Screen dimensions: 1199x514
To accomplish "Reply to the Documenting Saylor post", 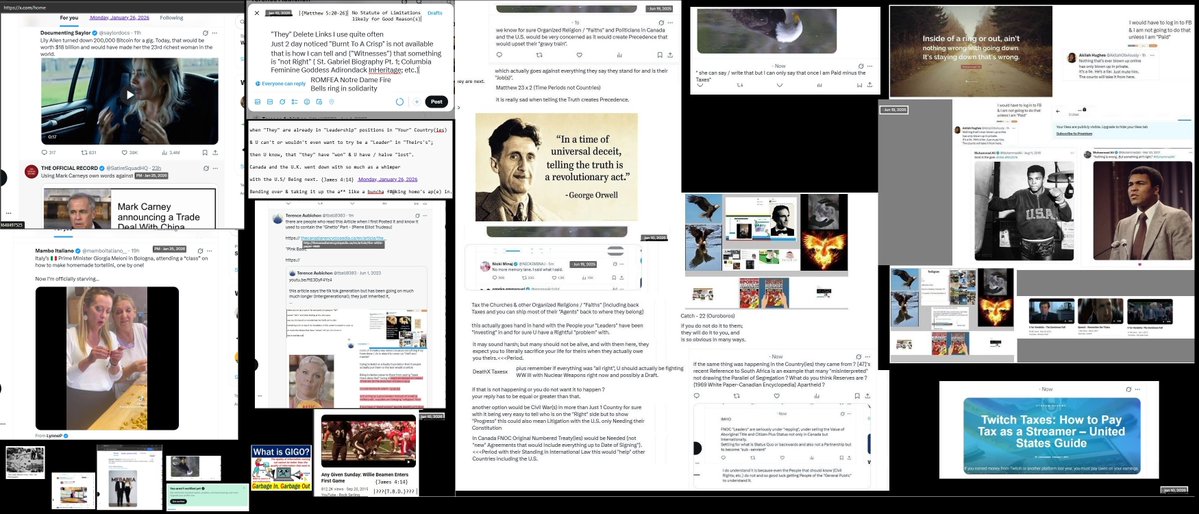I will pos(44,152).
